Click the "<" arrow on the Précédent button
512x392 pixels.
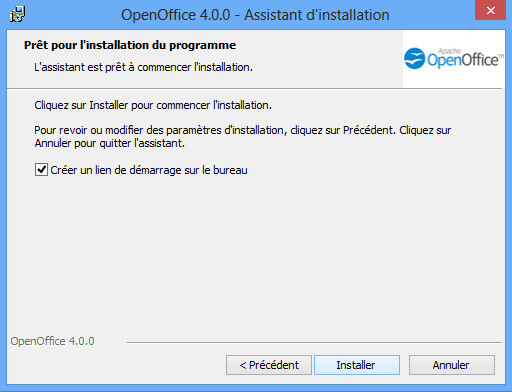(243, 365)
